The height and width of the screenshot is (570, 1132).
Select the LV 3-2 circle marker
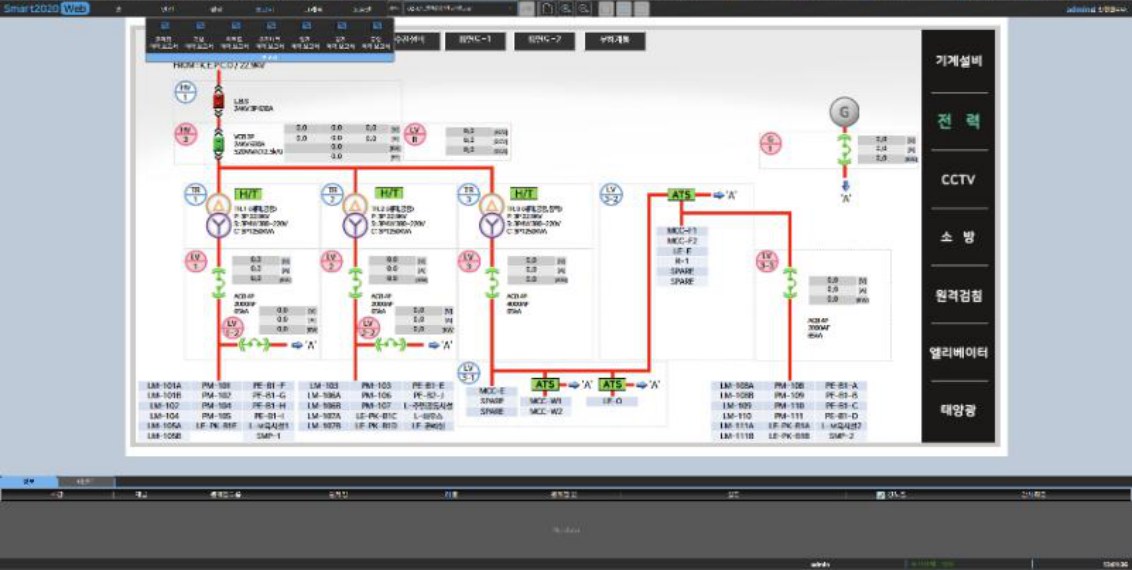pyautogui.click(x=611, y=194)
